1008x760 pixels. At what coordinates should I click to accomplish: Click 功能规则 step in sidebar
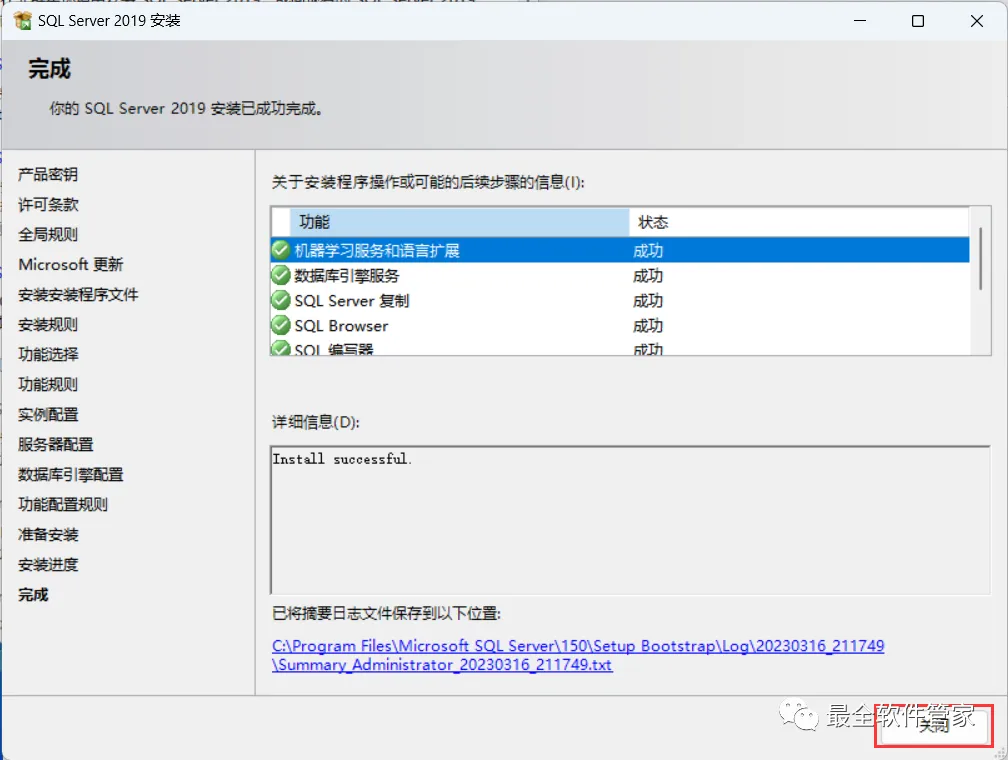coord(48,385)
